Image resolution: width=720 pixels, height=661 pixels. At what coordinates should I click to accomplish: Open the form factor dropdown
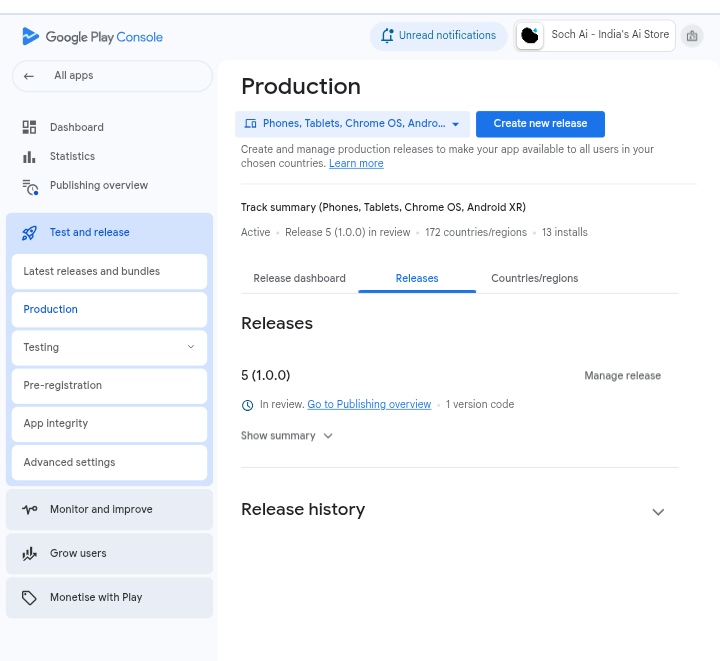coord(352,124)
